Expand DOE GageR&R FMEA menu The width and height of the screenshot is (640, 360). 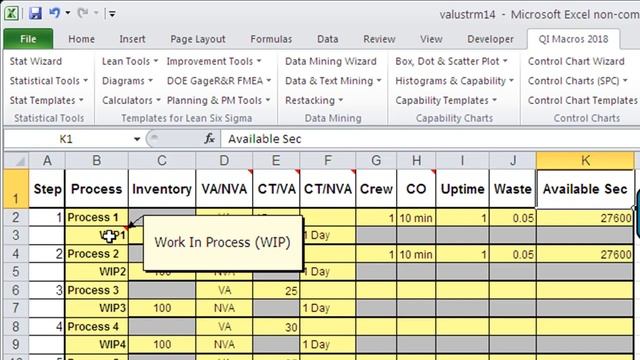click(219, 81)
